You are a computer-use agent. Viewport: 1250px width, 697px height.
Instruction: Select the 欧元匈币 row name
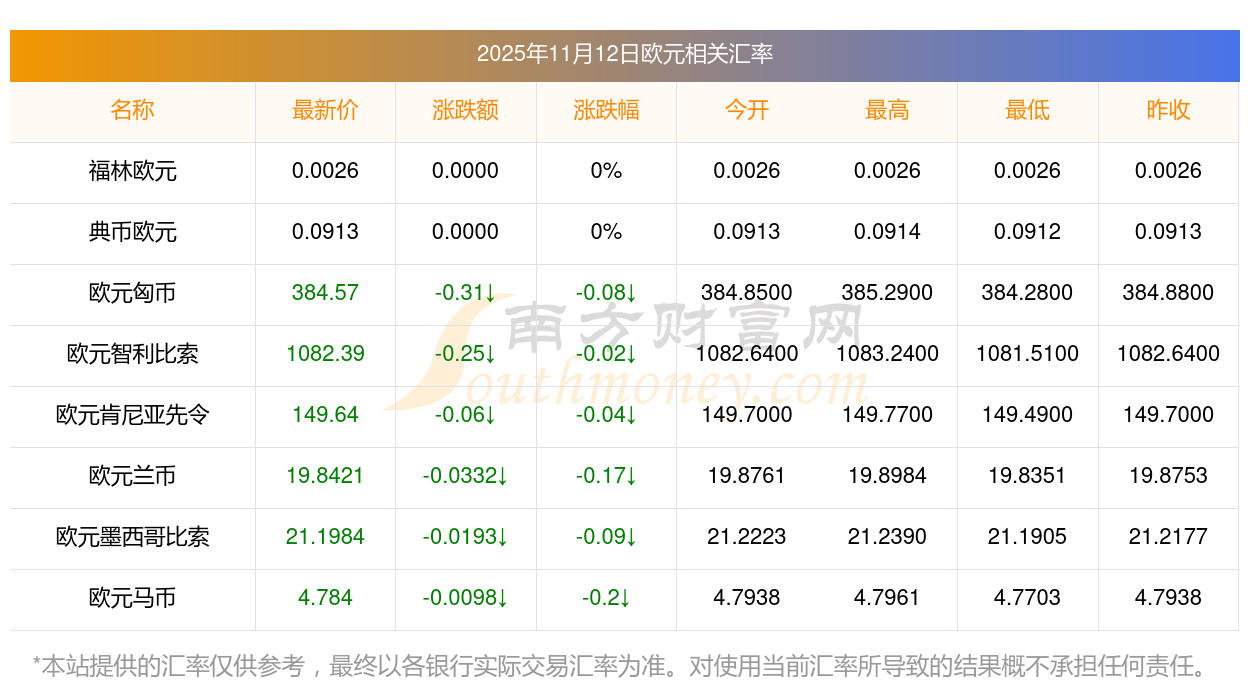(x=132, y=293)
